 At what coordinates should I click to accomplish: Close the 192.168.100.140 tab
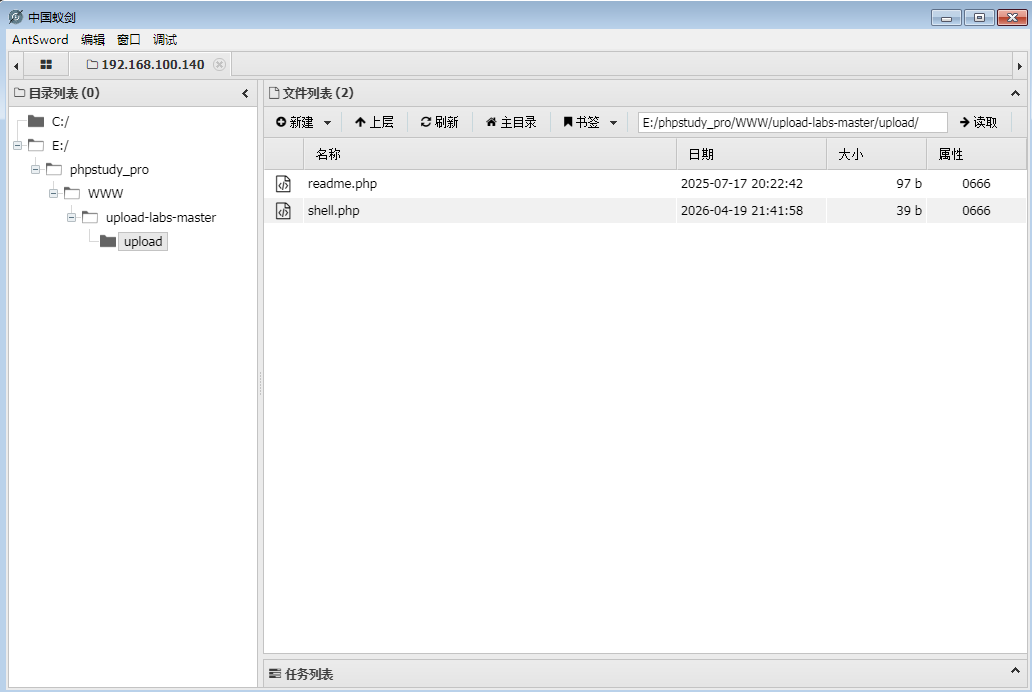[x=220, y=65]
